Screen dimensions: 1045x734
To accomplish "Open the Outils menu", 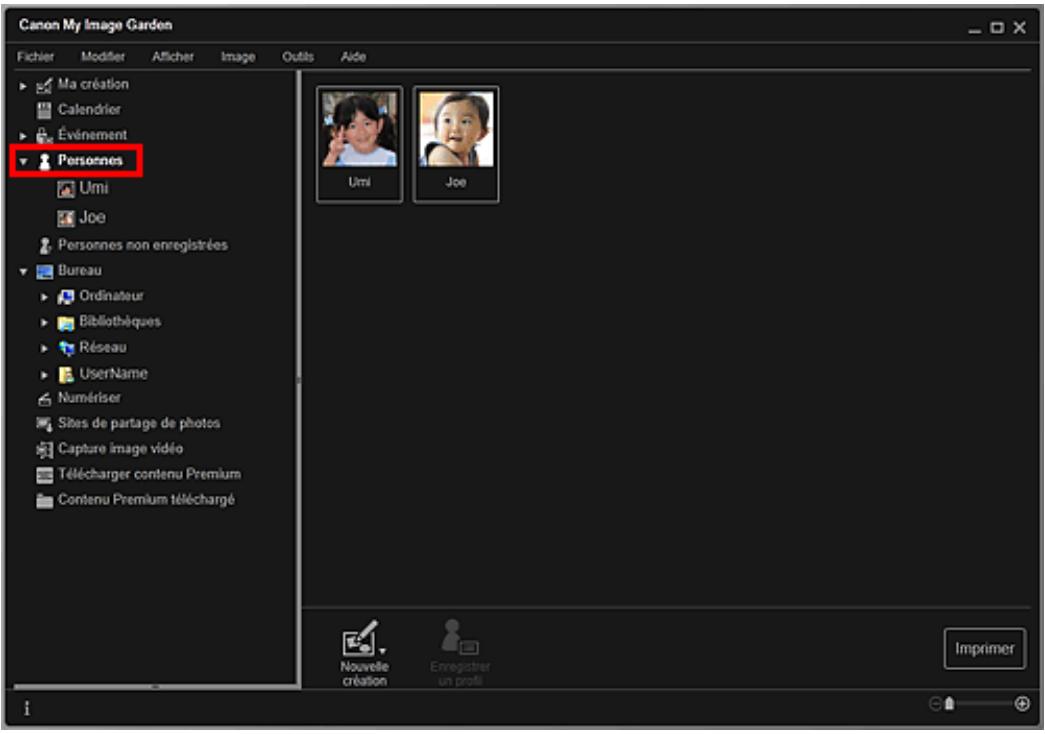I will coord(297,57).
